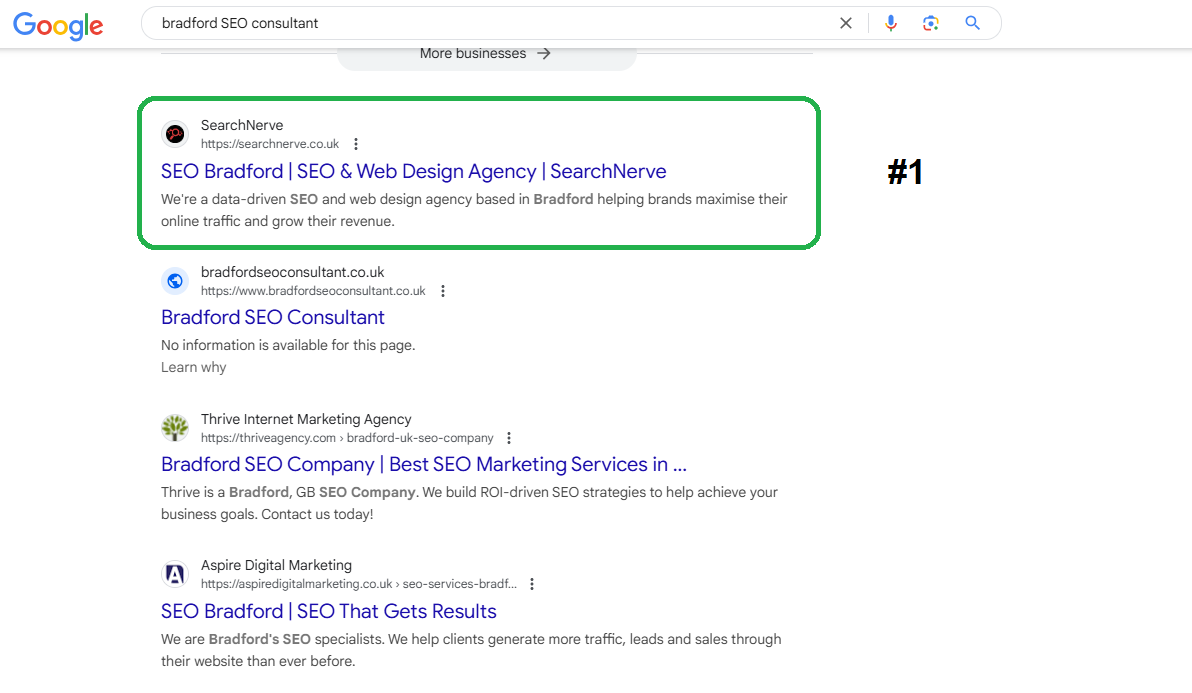This screenshot has width=1192, height=693.
Task: Click the bradfordseoconsultant.co.uk globe favicon
Action: click(x=175, y=281)
